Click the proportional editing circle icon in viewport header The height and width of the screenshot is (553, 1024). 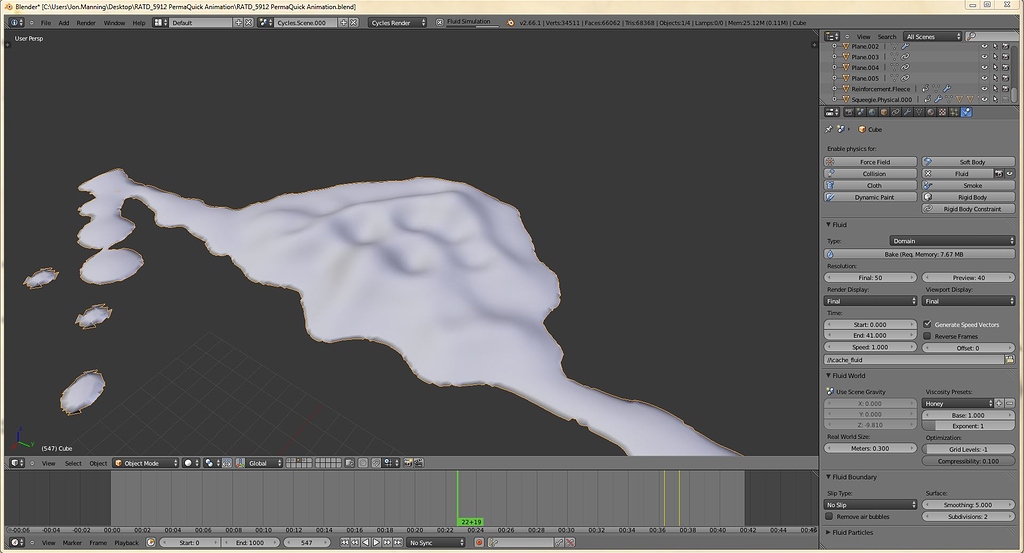[362, 463]
